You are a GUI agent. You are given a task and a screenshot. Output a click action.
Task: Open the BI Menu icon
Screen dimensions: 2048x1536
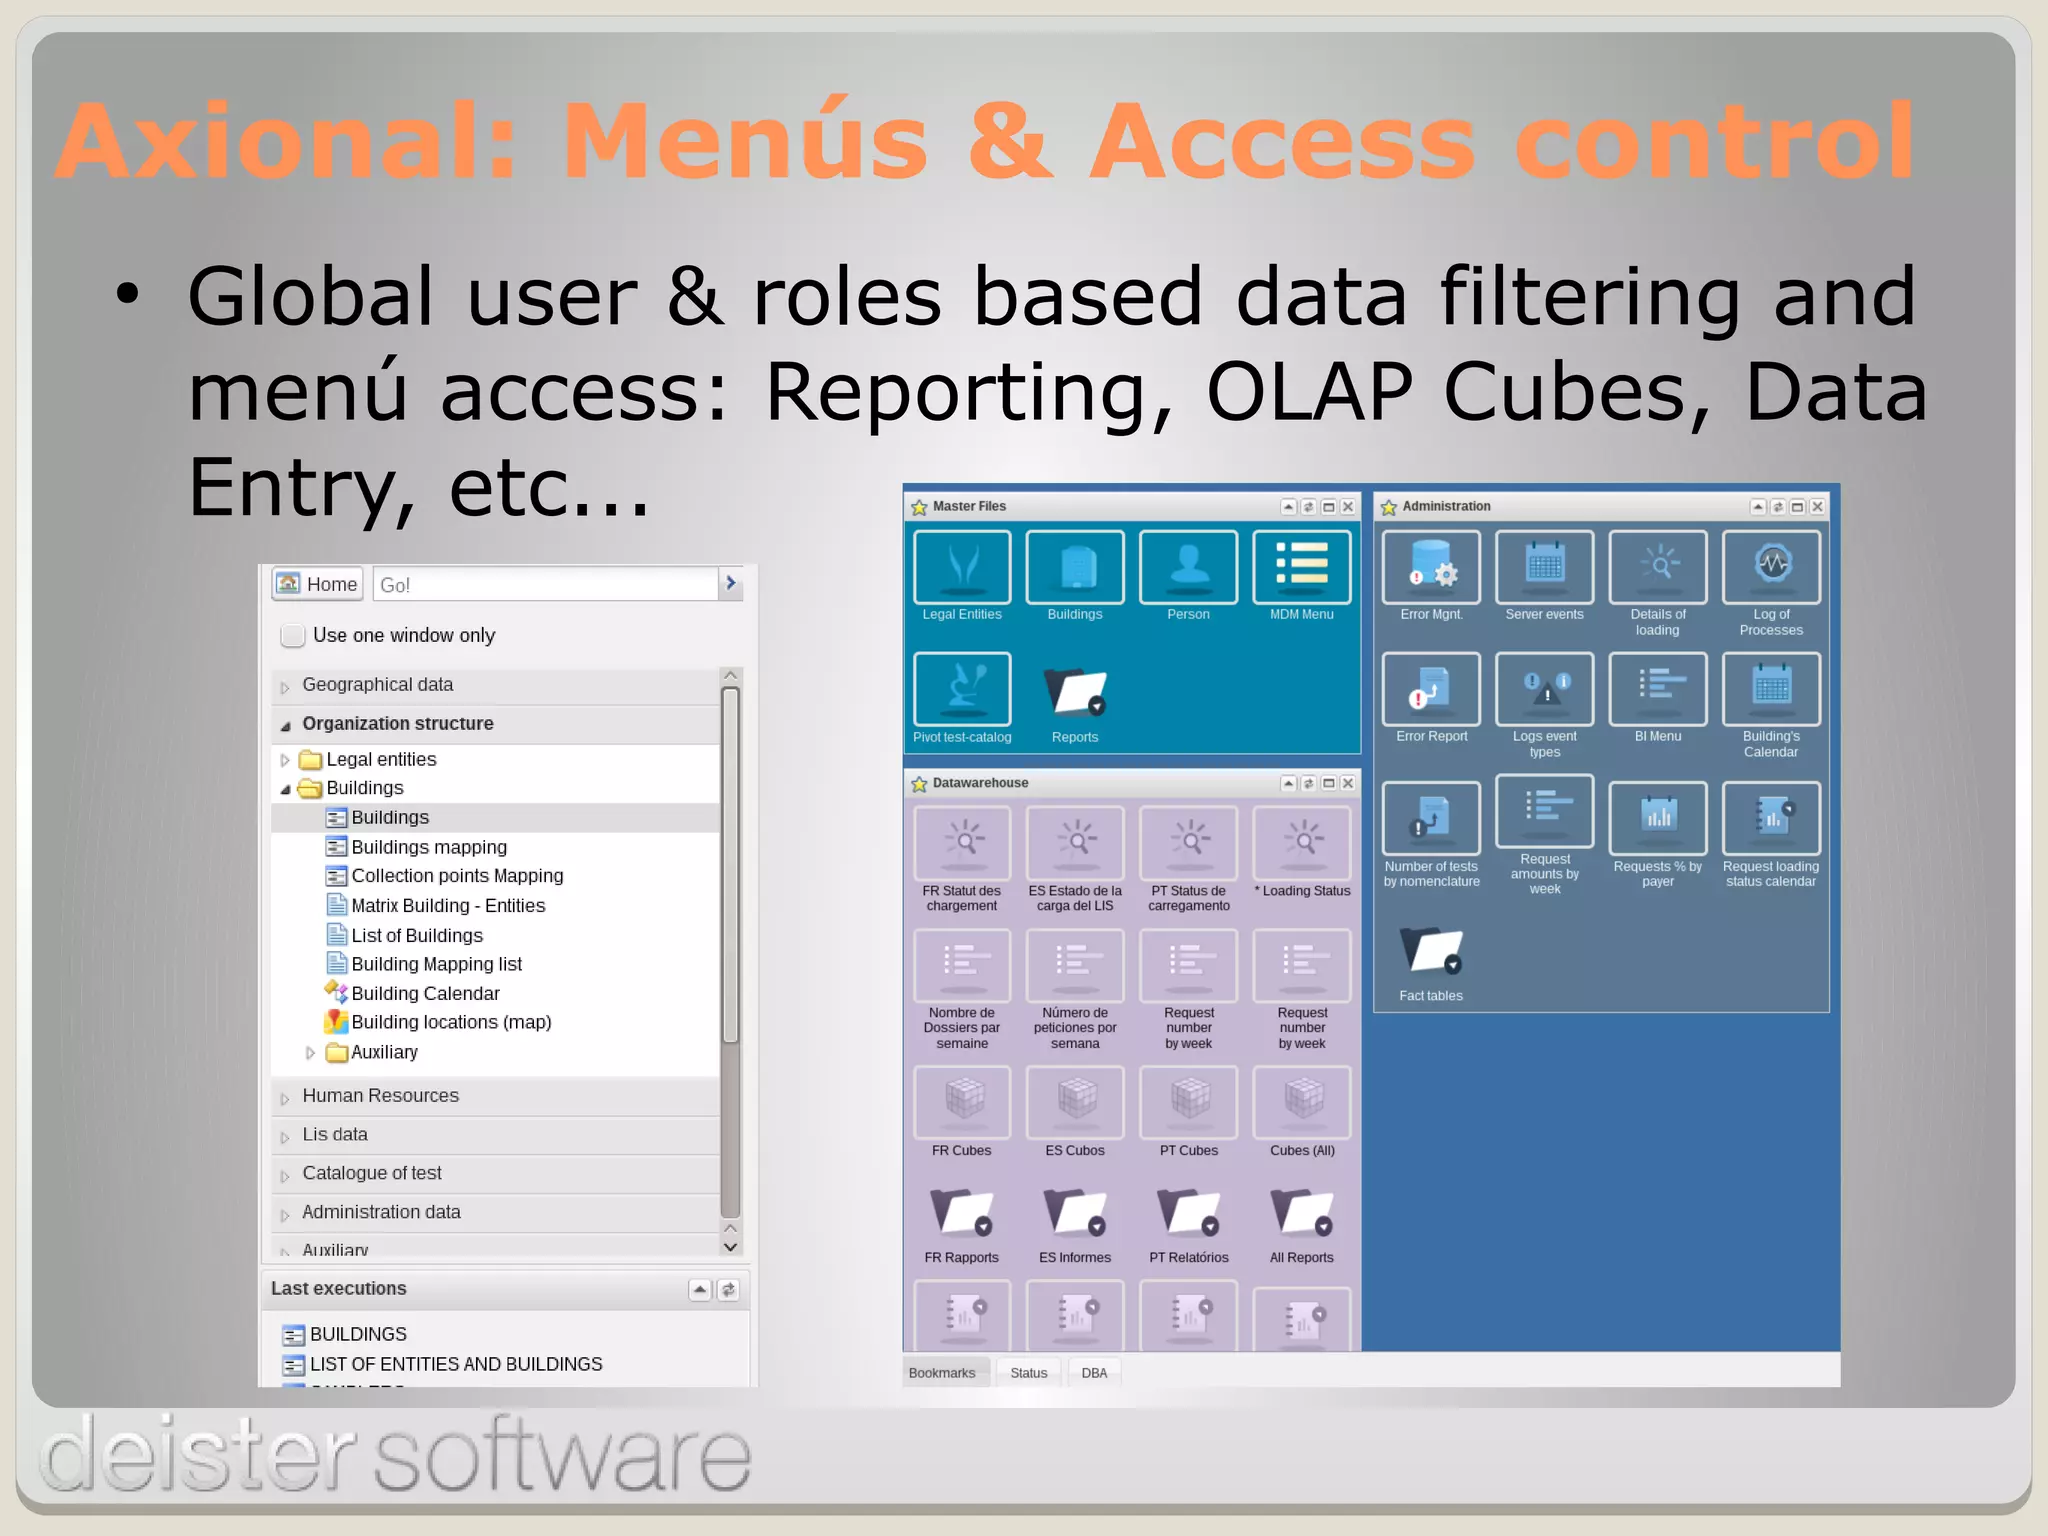(x=1658, y=689)
